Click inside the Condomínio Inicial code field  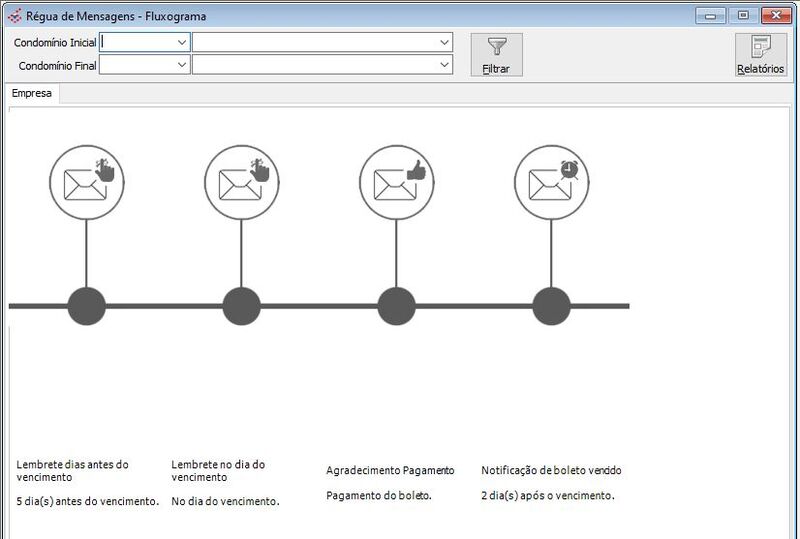(138, 43)
